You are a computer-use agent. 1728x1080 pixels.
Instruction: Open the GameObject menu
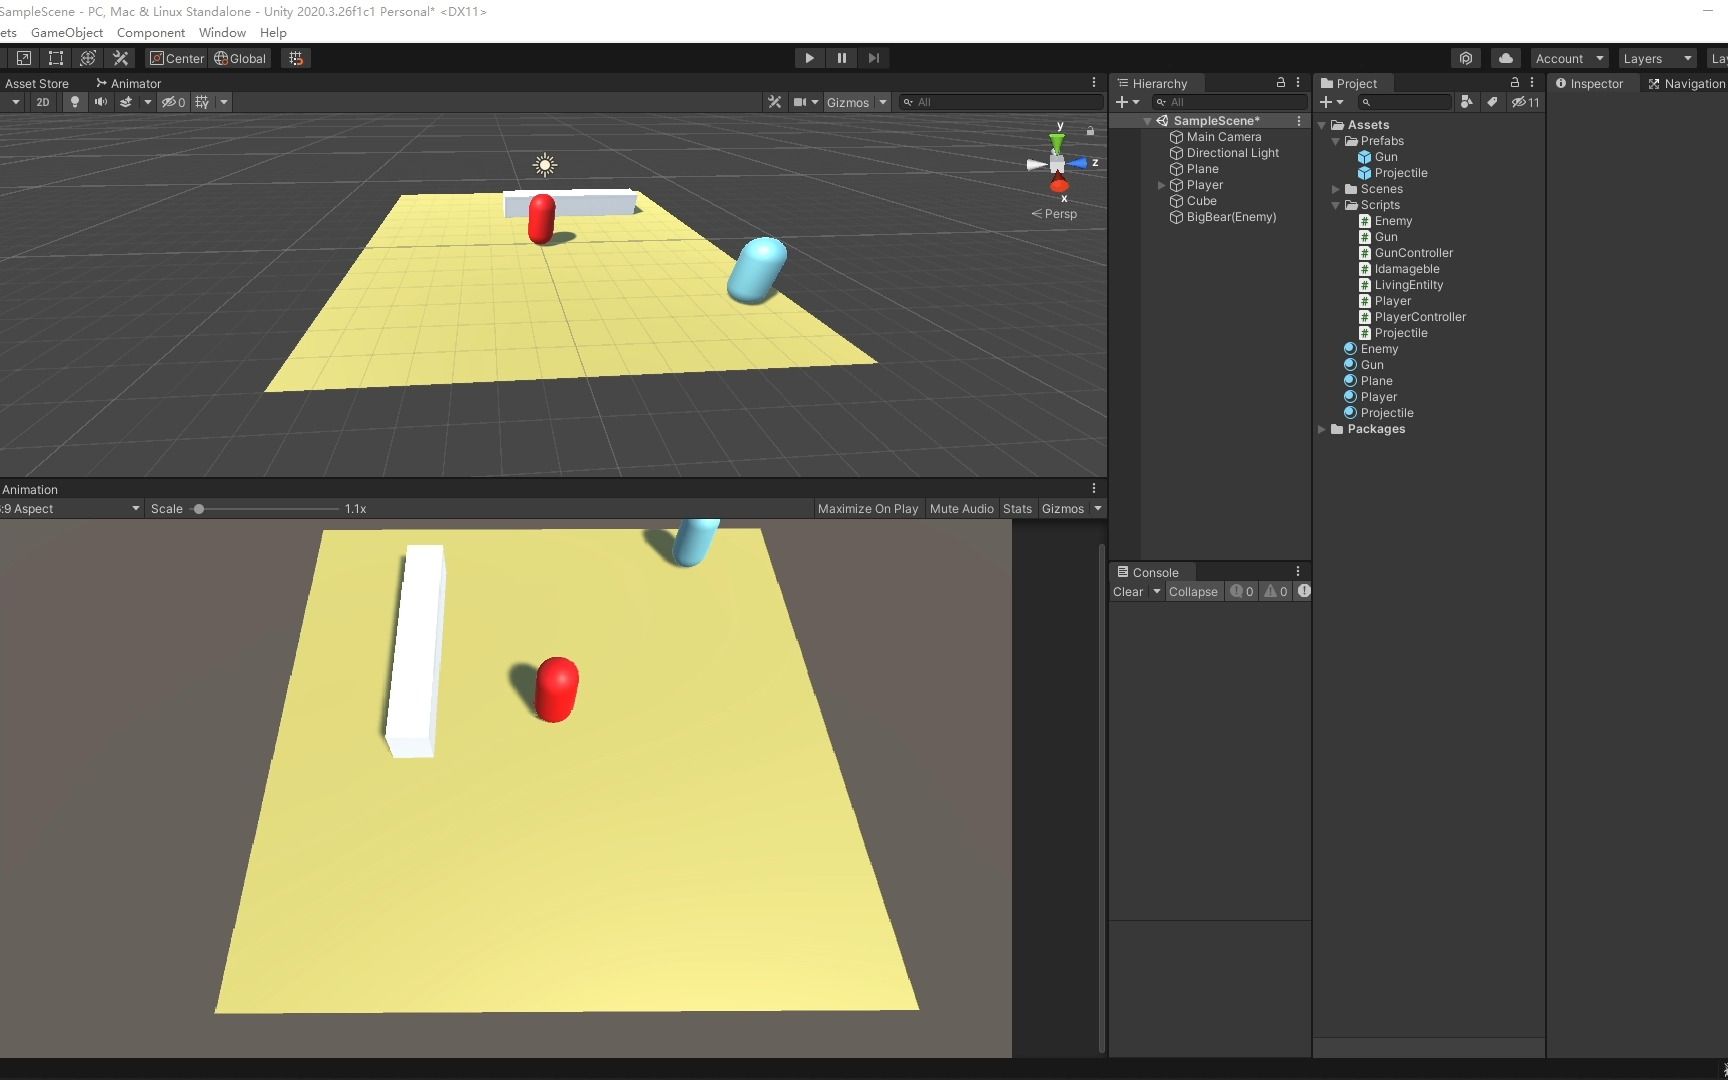tap(66, 33)
